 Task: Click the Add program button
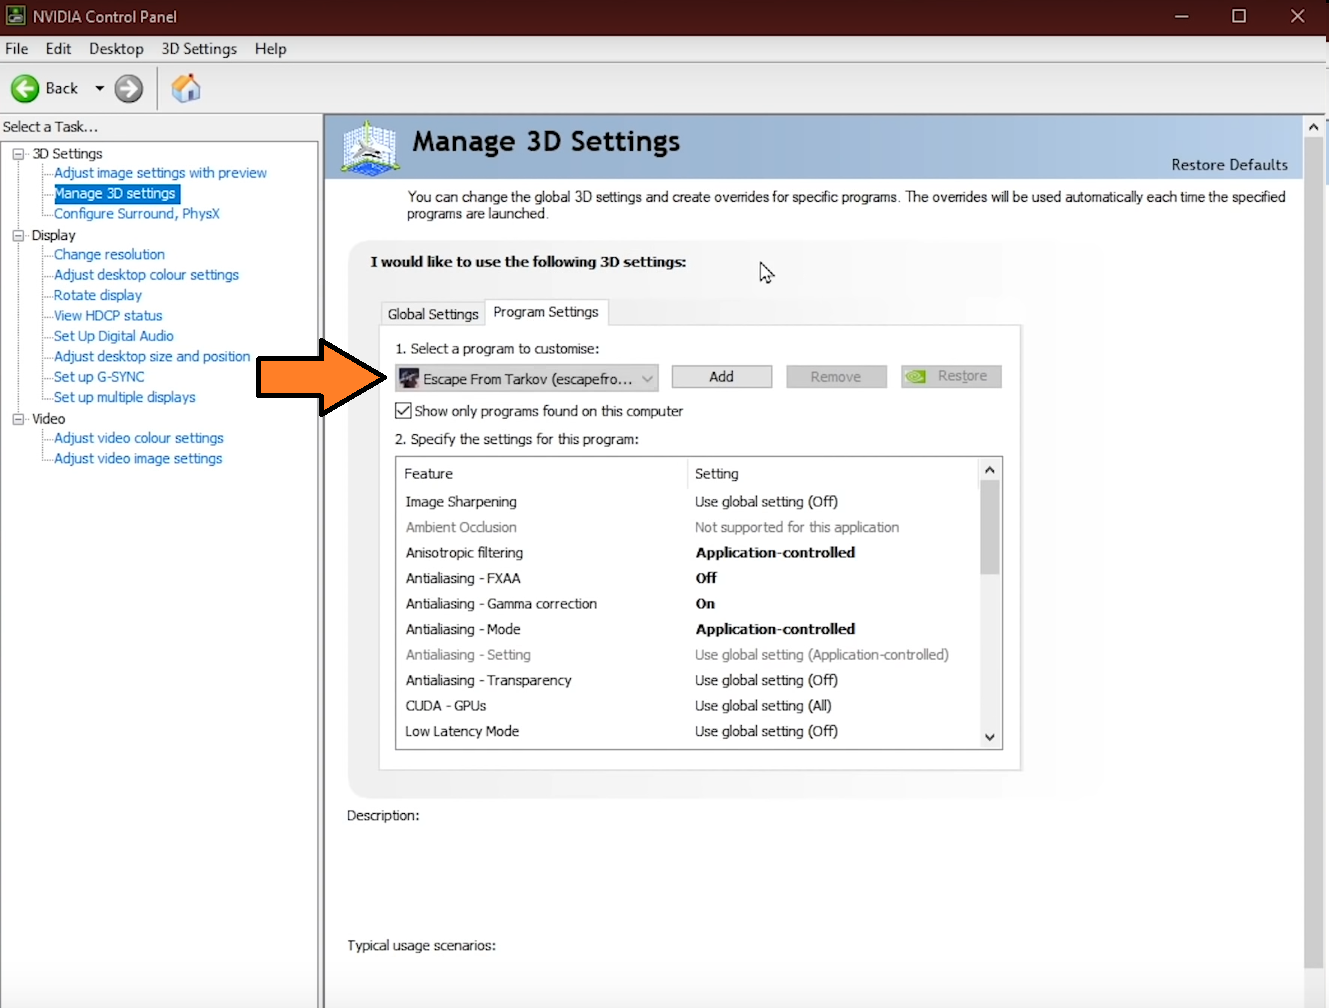(722, 377)
